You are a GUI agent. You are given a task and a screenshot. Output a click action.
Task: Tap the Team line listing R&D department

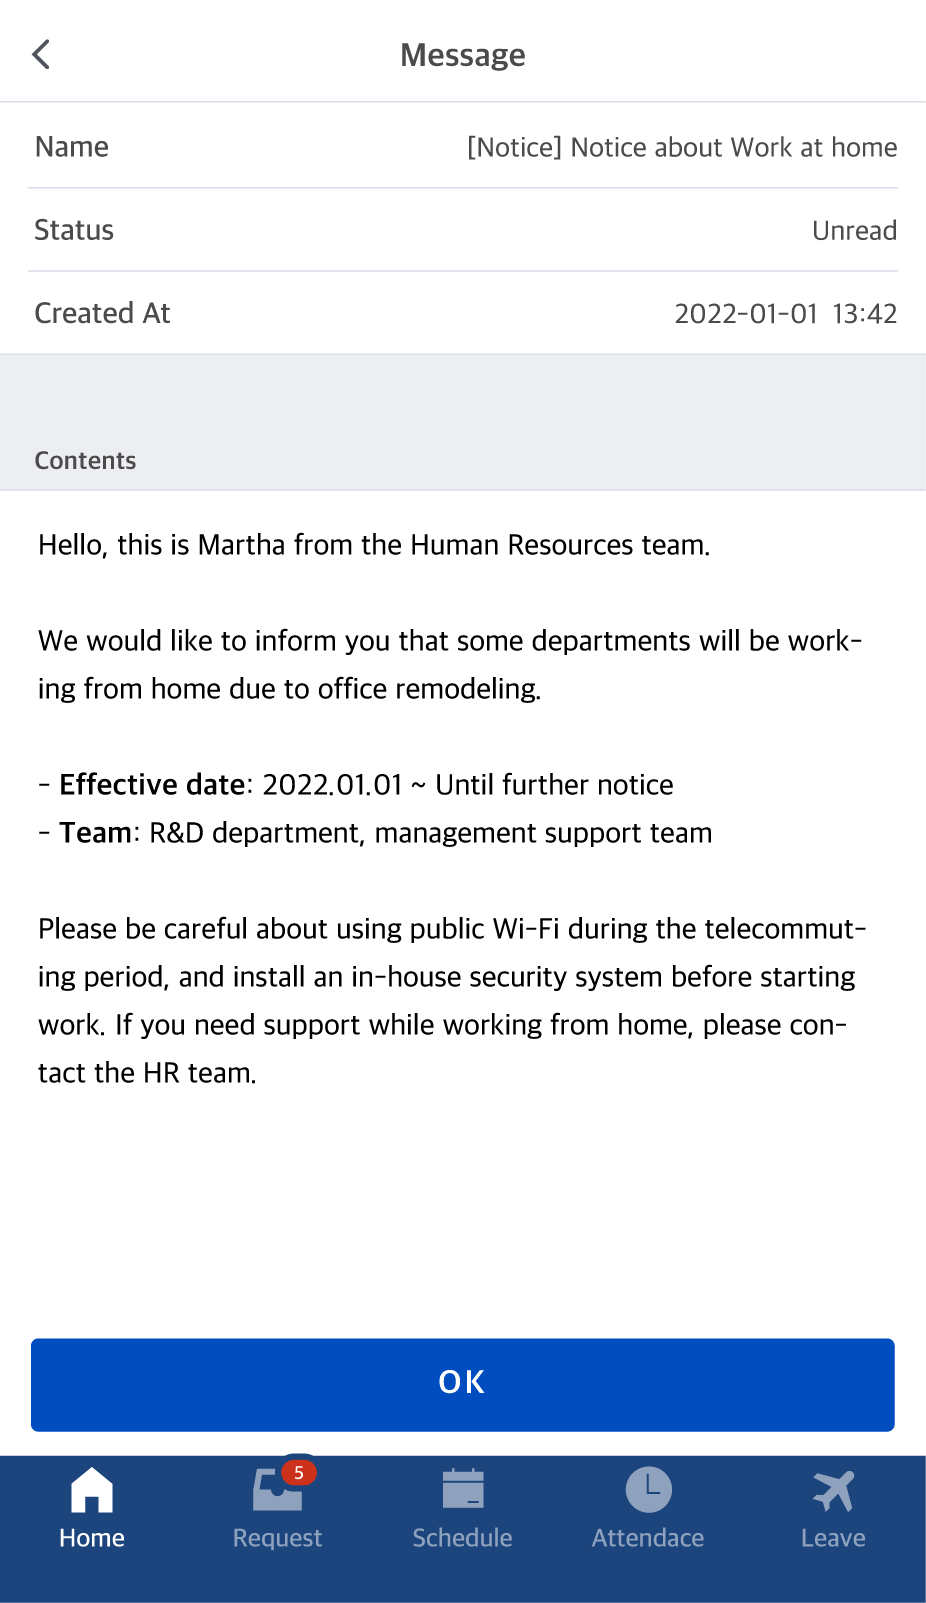[375, 832]
